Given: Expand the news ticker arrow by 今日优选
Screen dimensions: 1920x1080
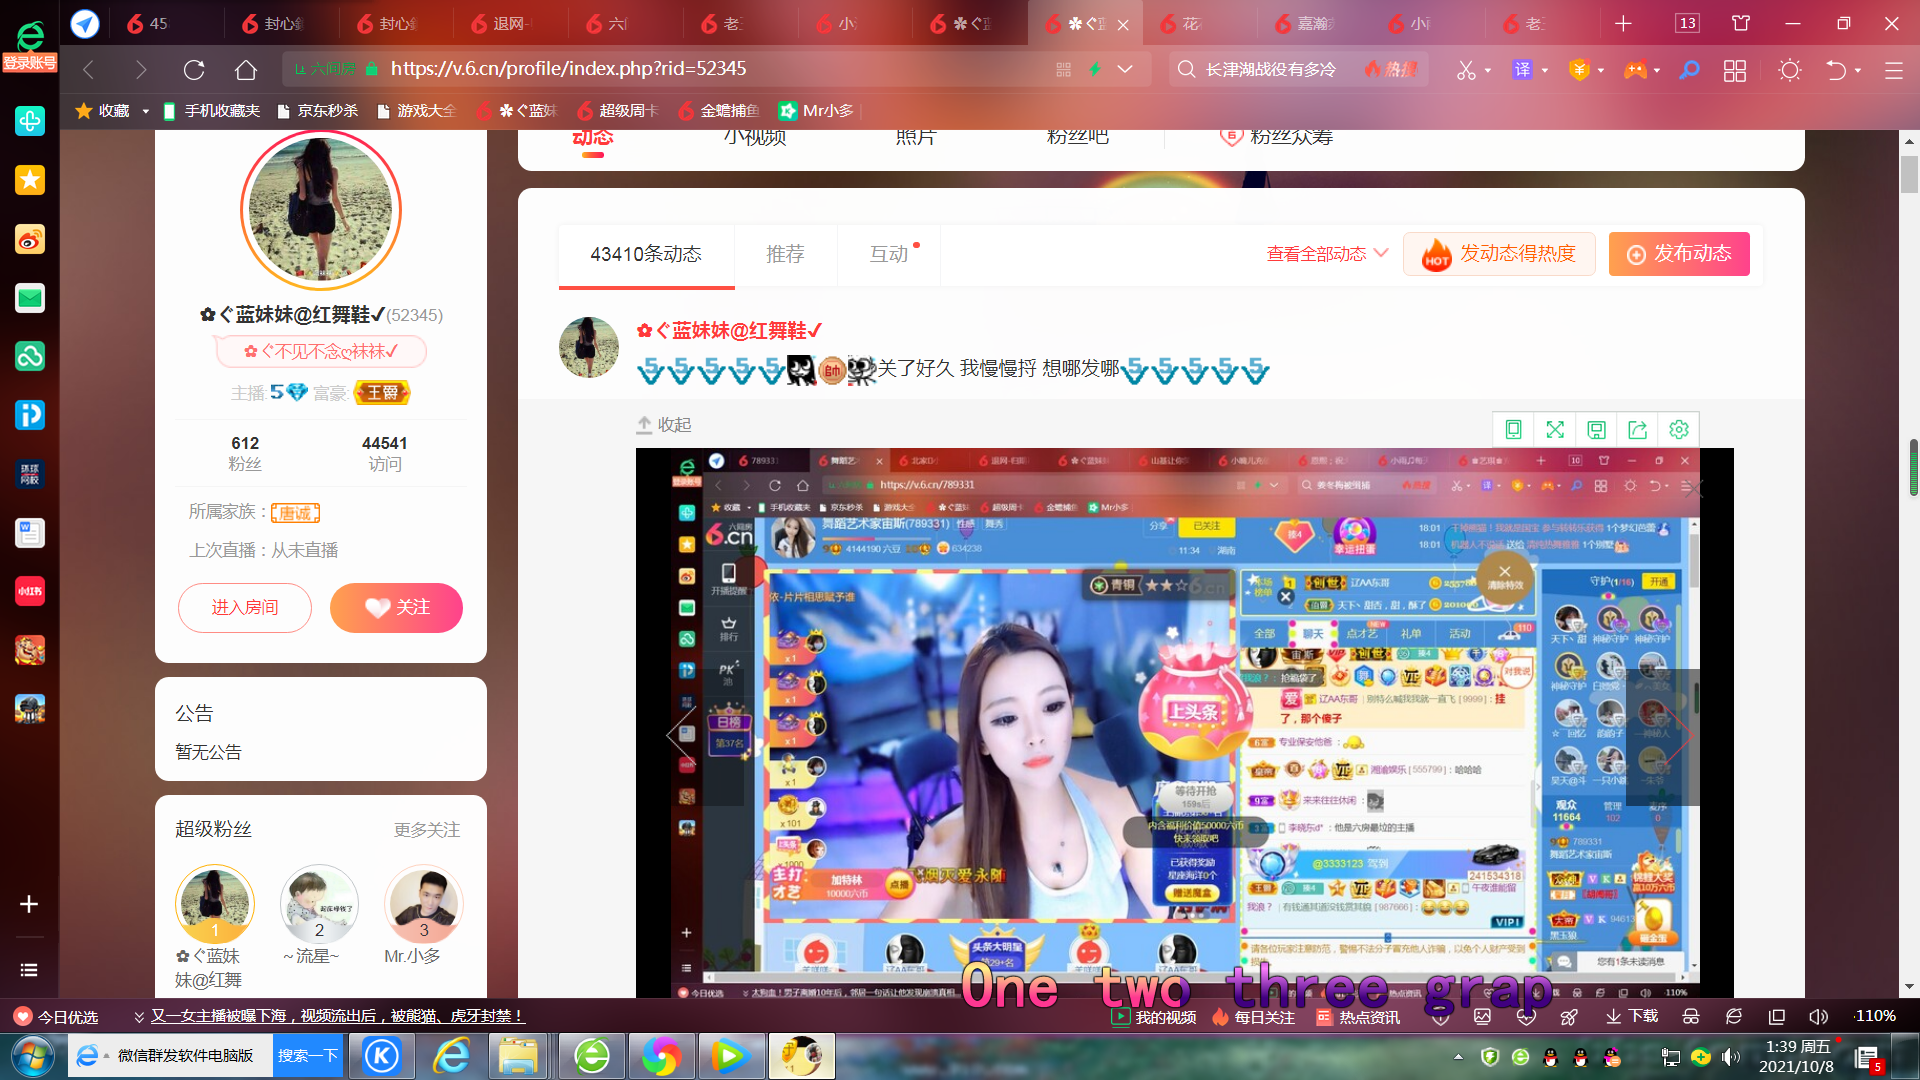Looking at the screenshot, I should click(x=139, y=1017).
